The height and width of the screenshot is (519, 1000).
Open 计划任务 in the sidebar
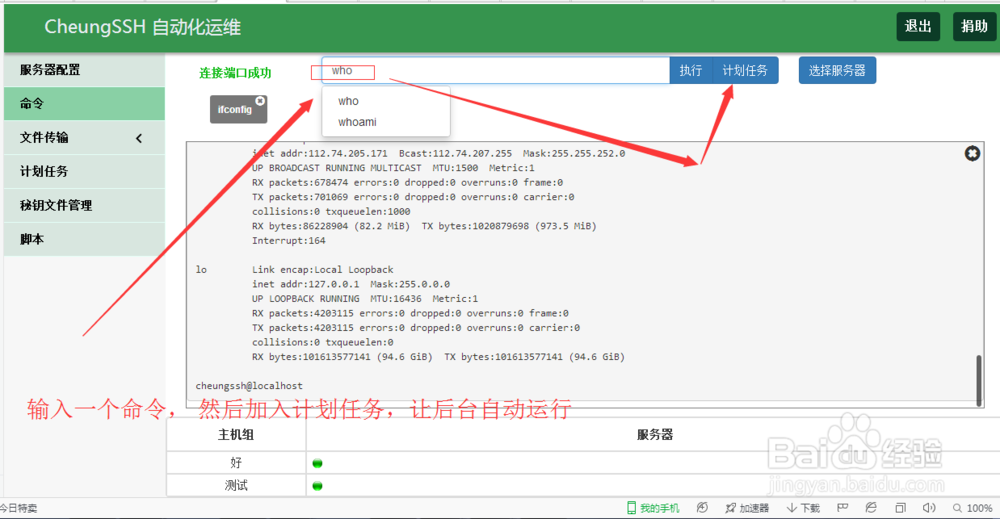(x=84, y=171)
